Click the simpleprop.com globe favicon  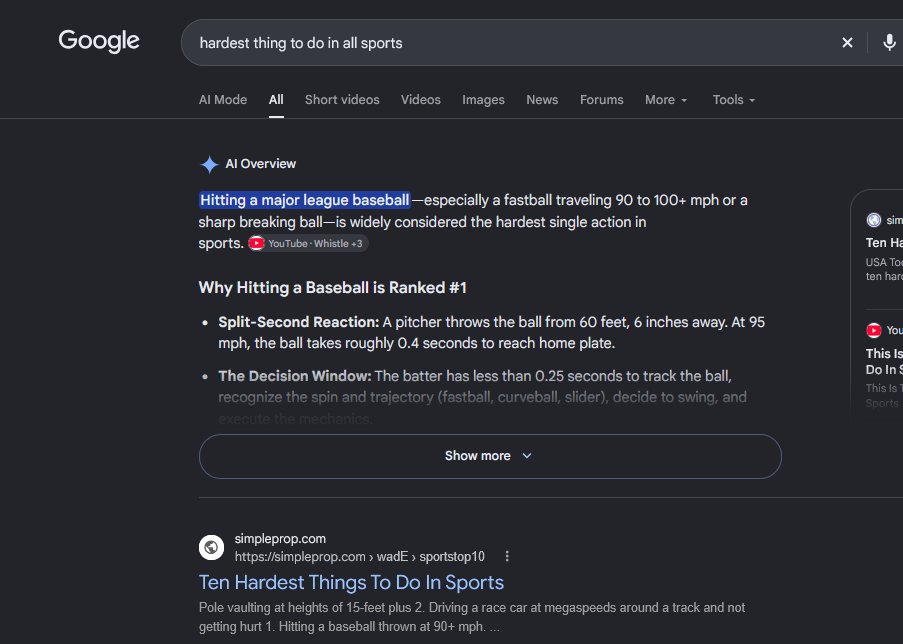(x=211, y=547)
